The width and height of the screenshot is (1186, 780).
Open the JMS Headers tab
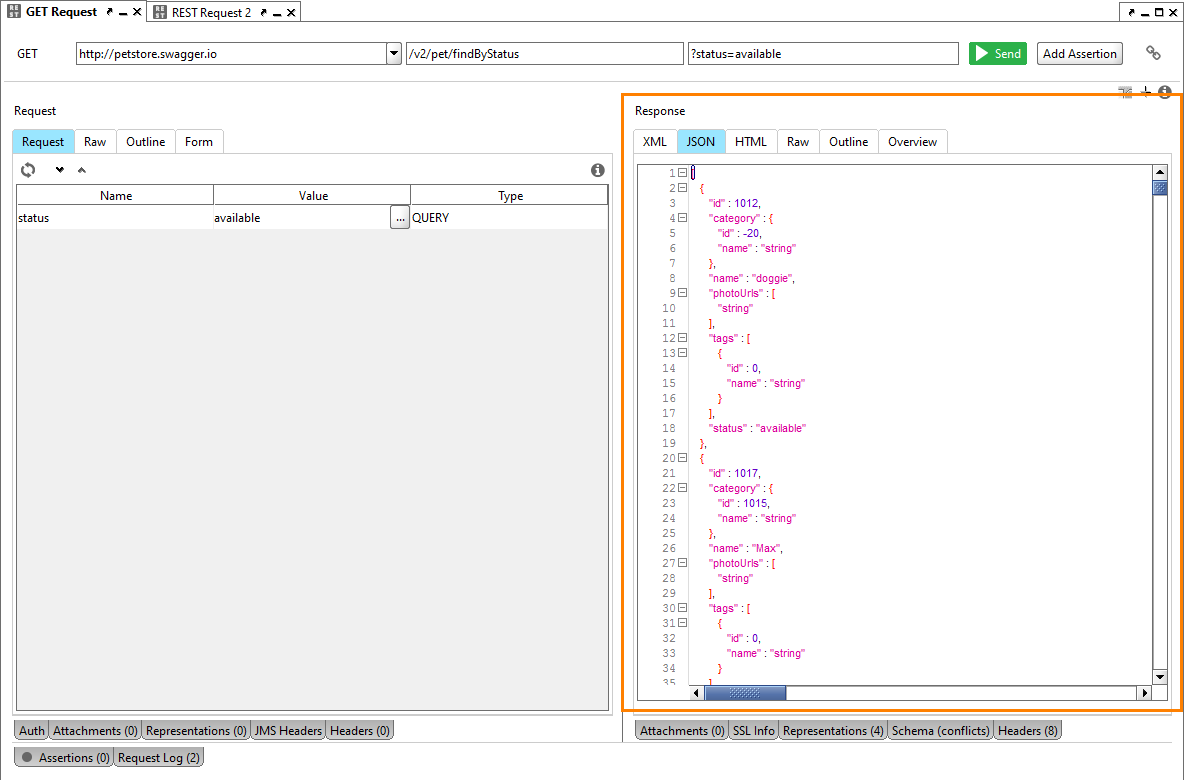click(288, 730)
